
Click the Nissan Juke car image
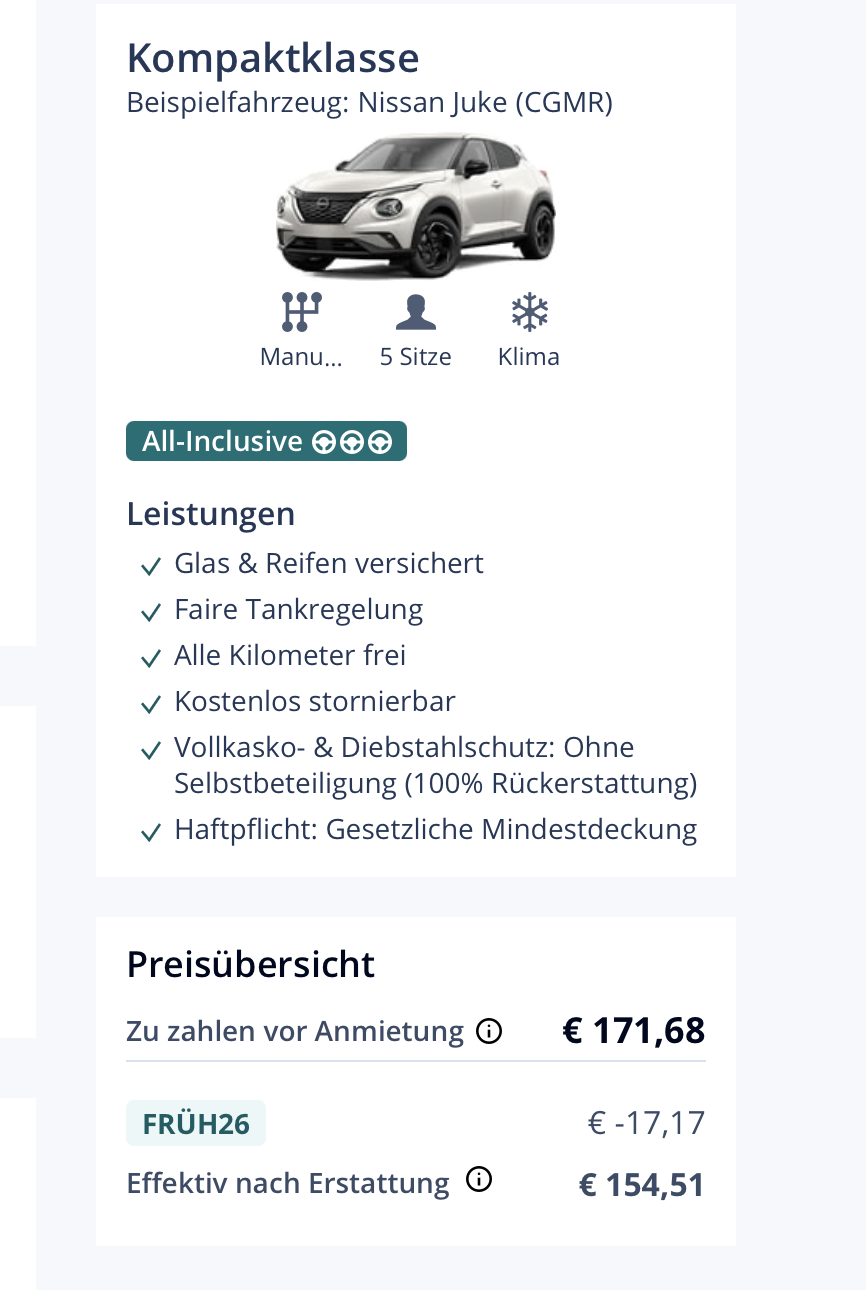pyautogui.click(x=415, y=205)
